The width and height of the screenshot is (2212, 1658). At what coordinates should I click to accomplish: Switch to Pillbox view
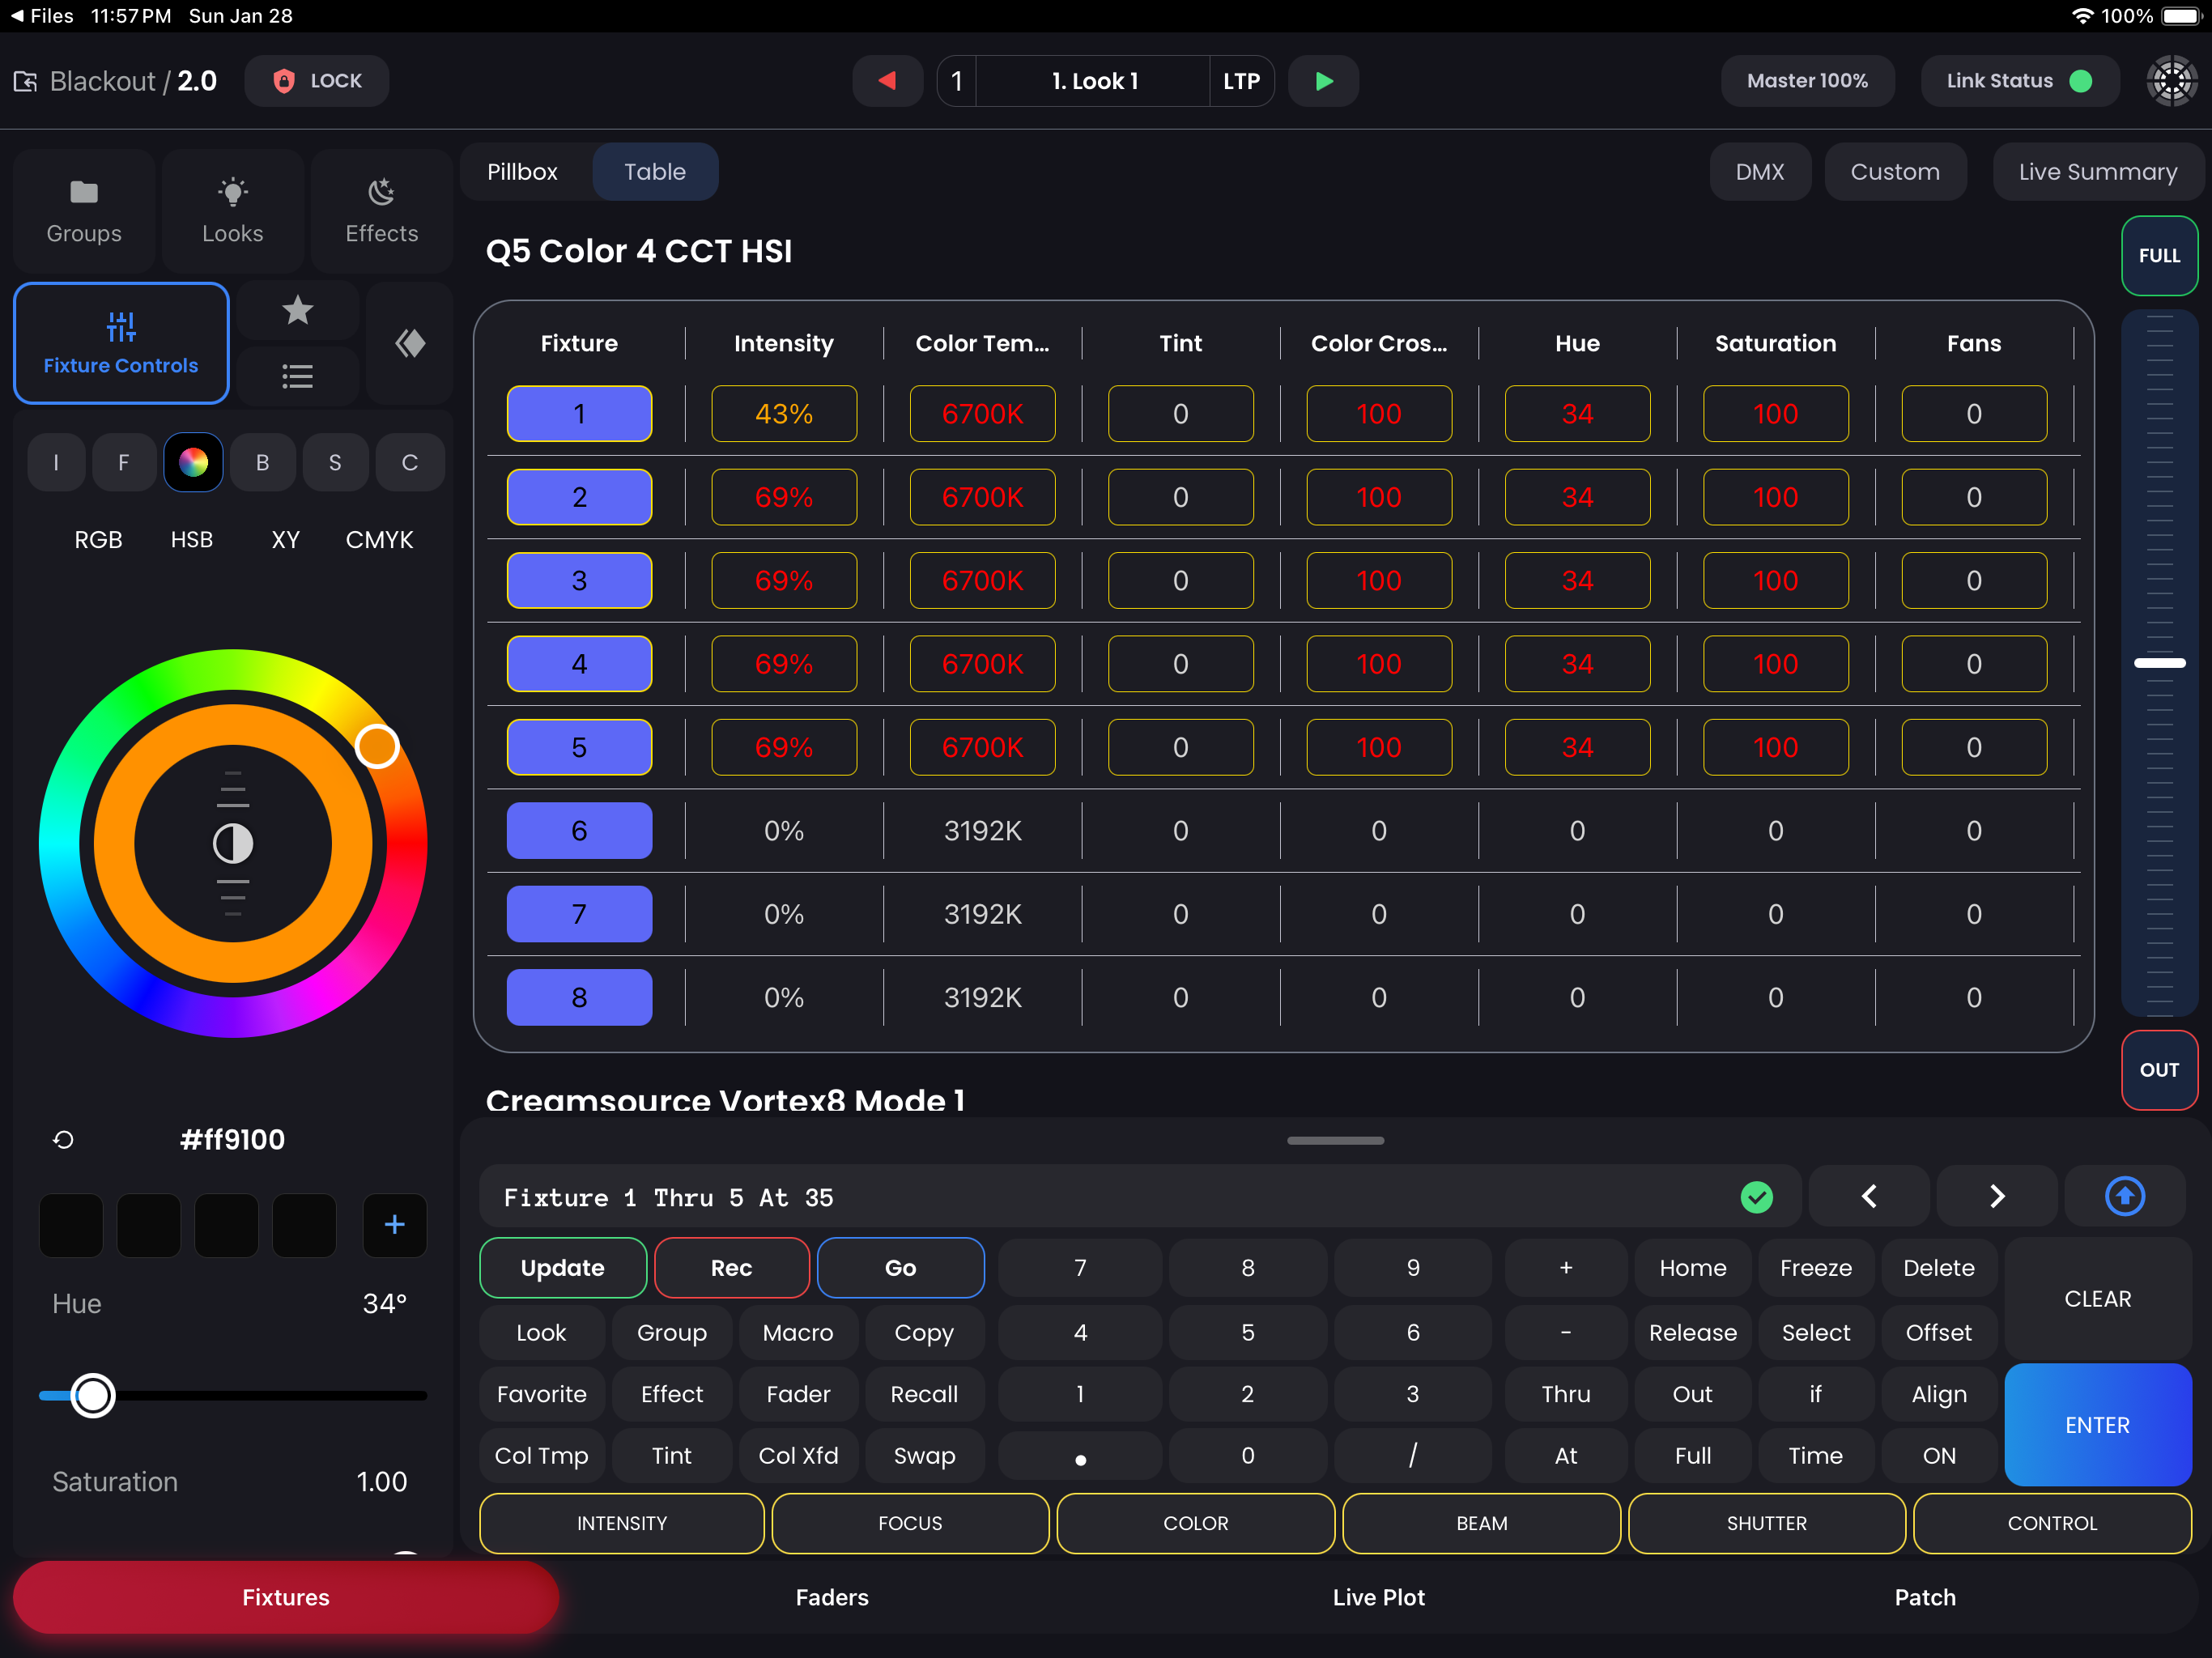tap(522, 172)
